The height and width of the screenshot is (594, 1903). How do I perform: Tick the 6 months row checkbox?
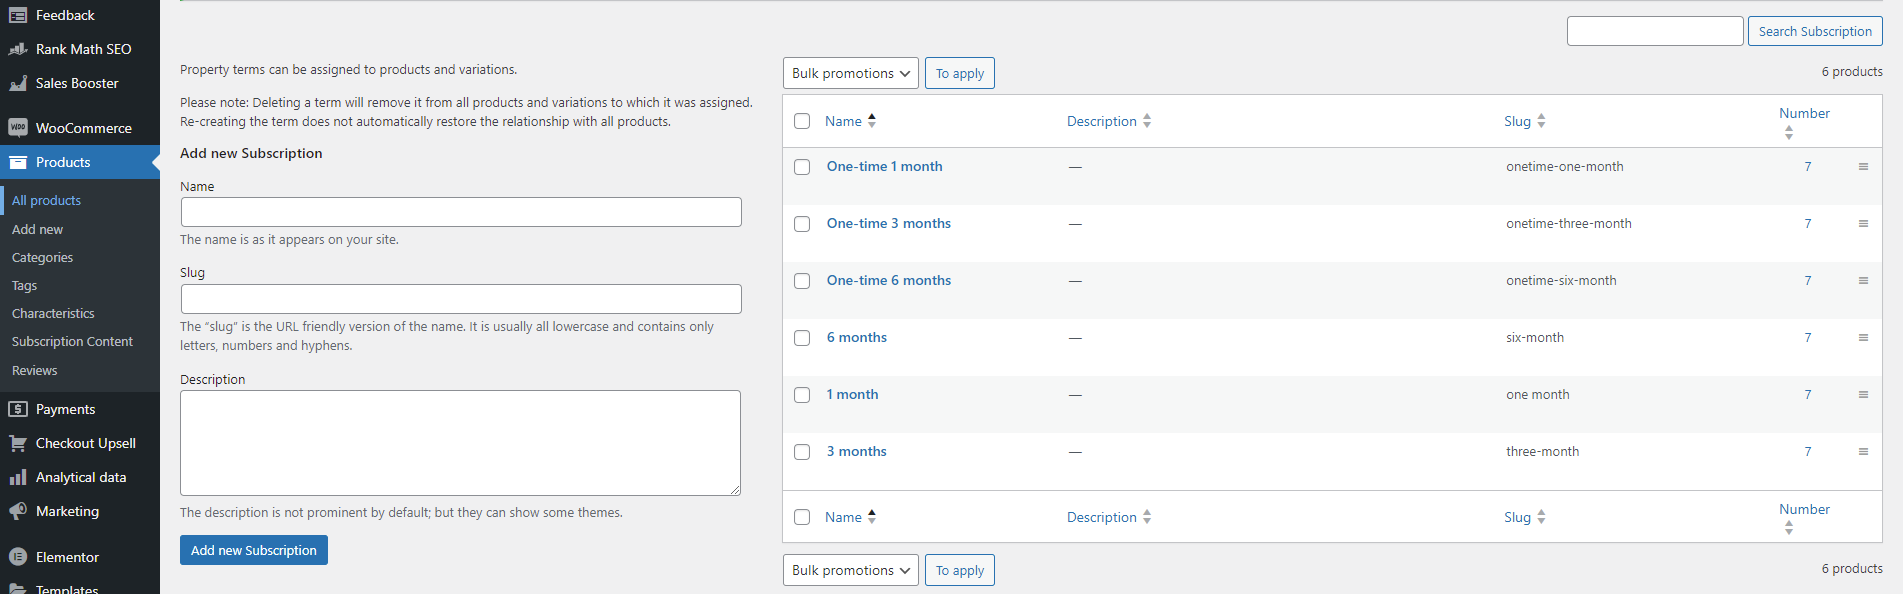tap(802, 338)
